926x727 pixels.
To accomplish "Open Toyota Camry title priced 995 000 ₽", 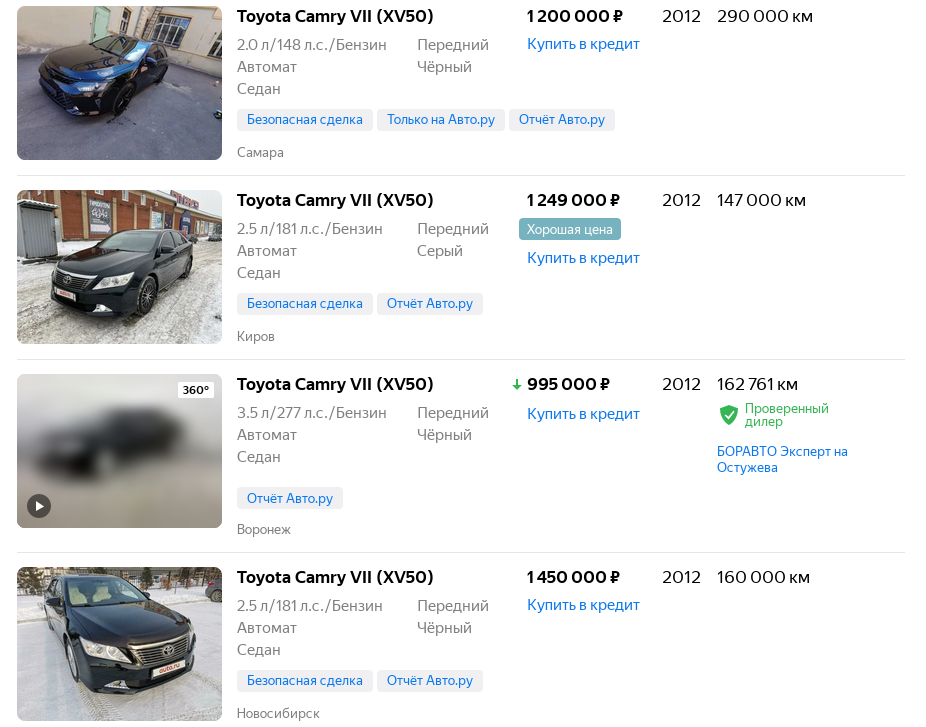I will (335, 384).
